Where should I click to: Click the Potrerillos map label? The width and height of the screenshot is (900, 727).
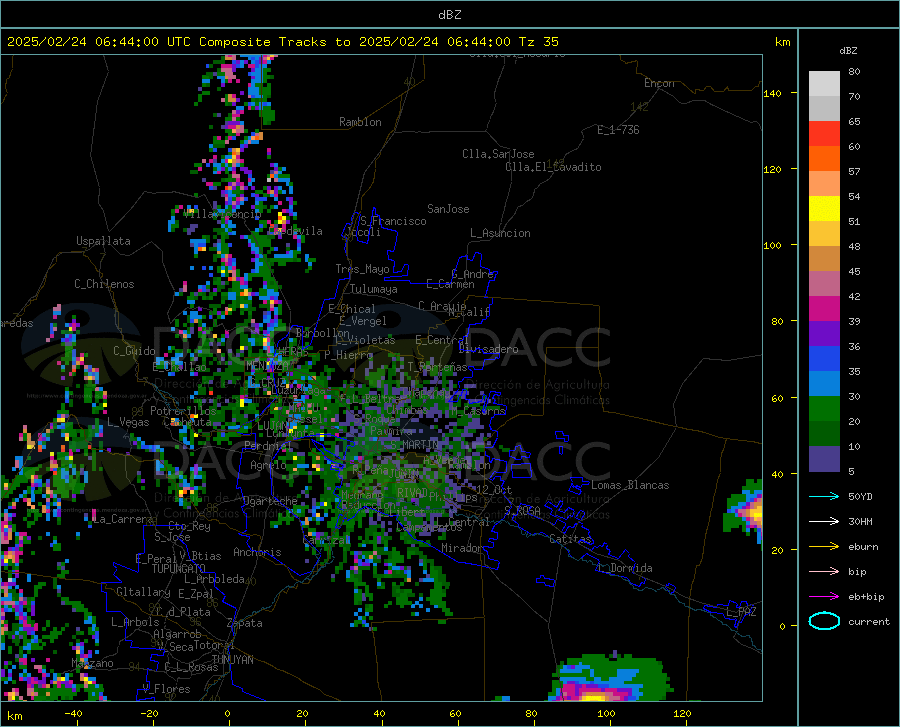(x=183, y=411)
